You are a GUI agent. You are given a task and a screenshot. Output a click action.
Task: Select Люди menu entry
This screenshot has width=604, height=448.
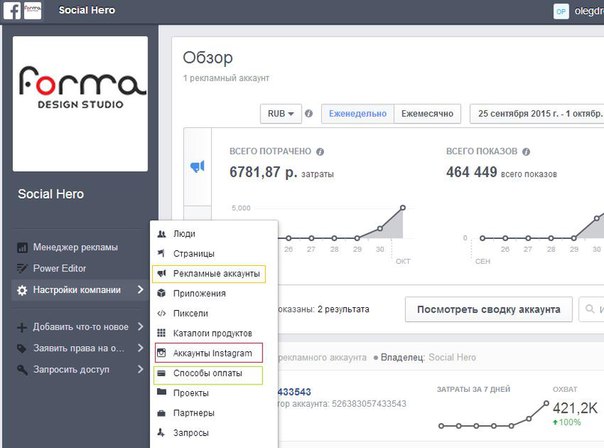214,234
